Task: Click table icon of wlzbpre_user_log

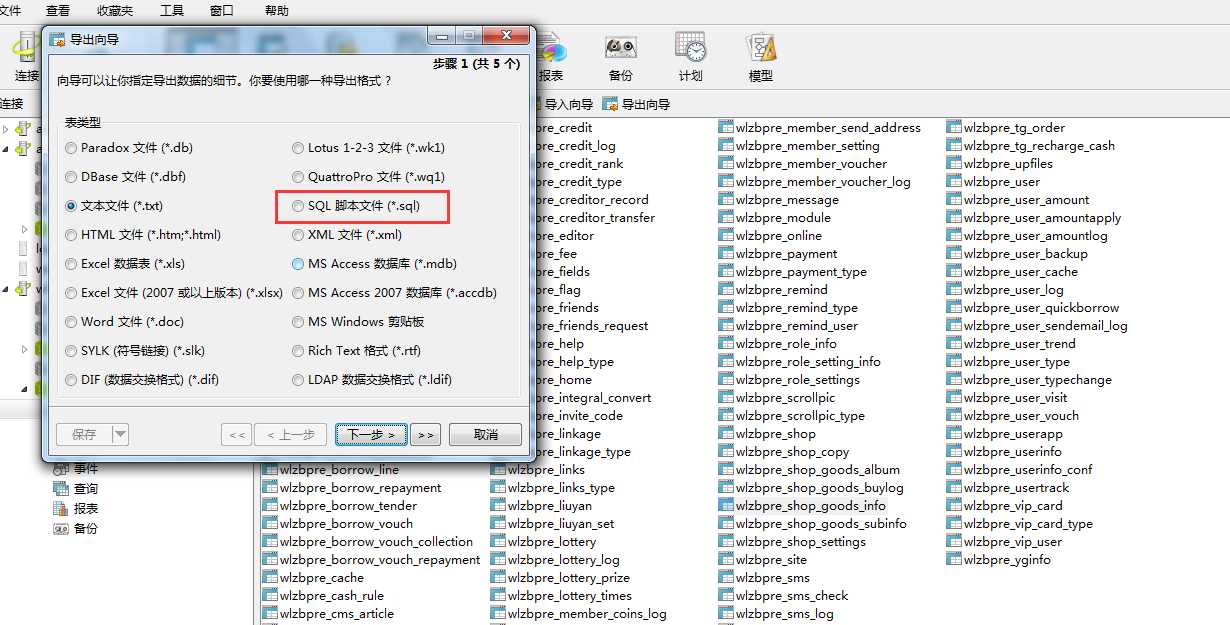Action: (x=954, y=289)
